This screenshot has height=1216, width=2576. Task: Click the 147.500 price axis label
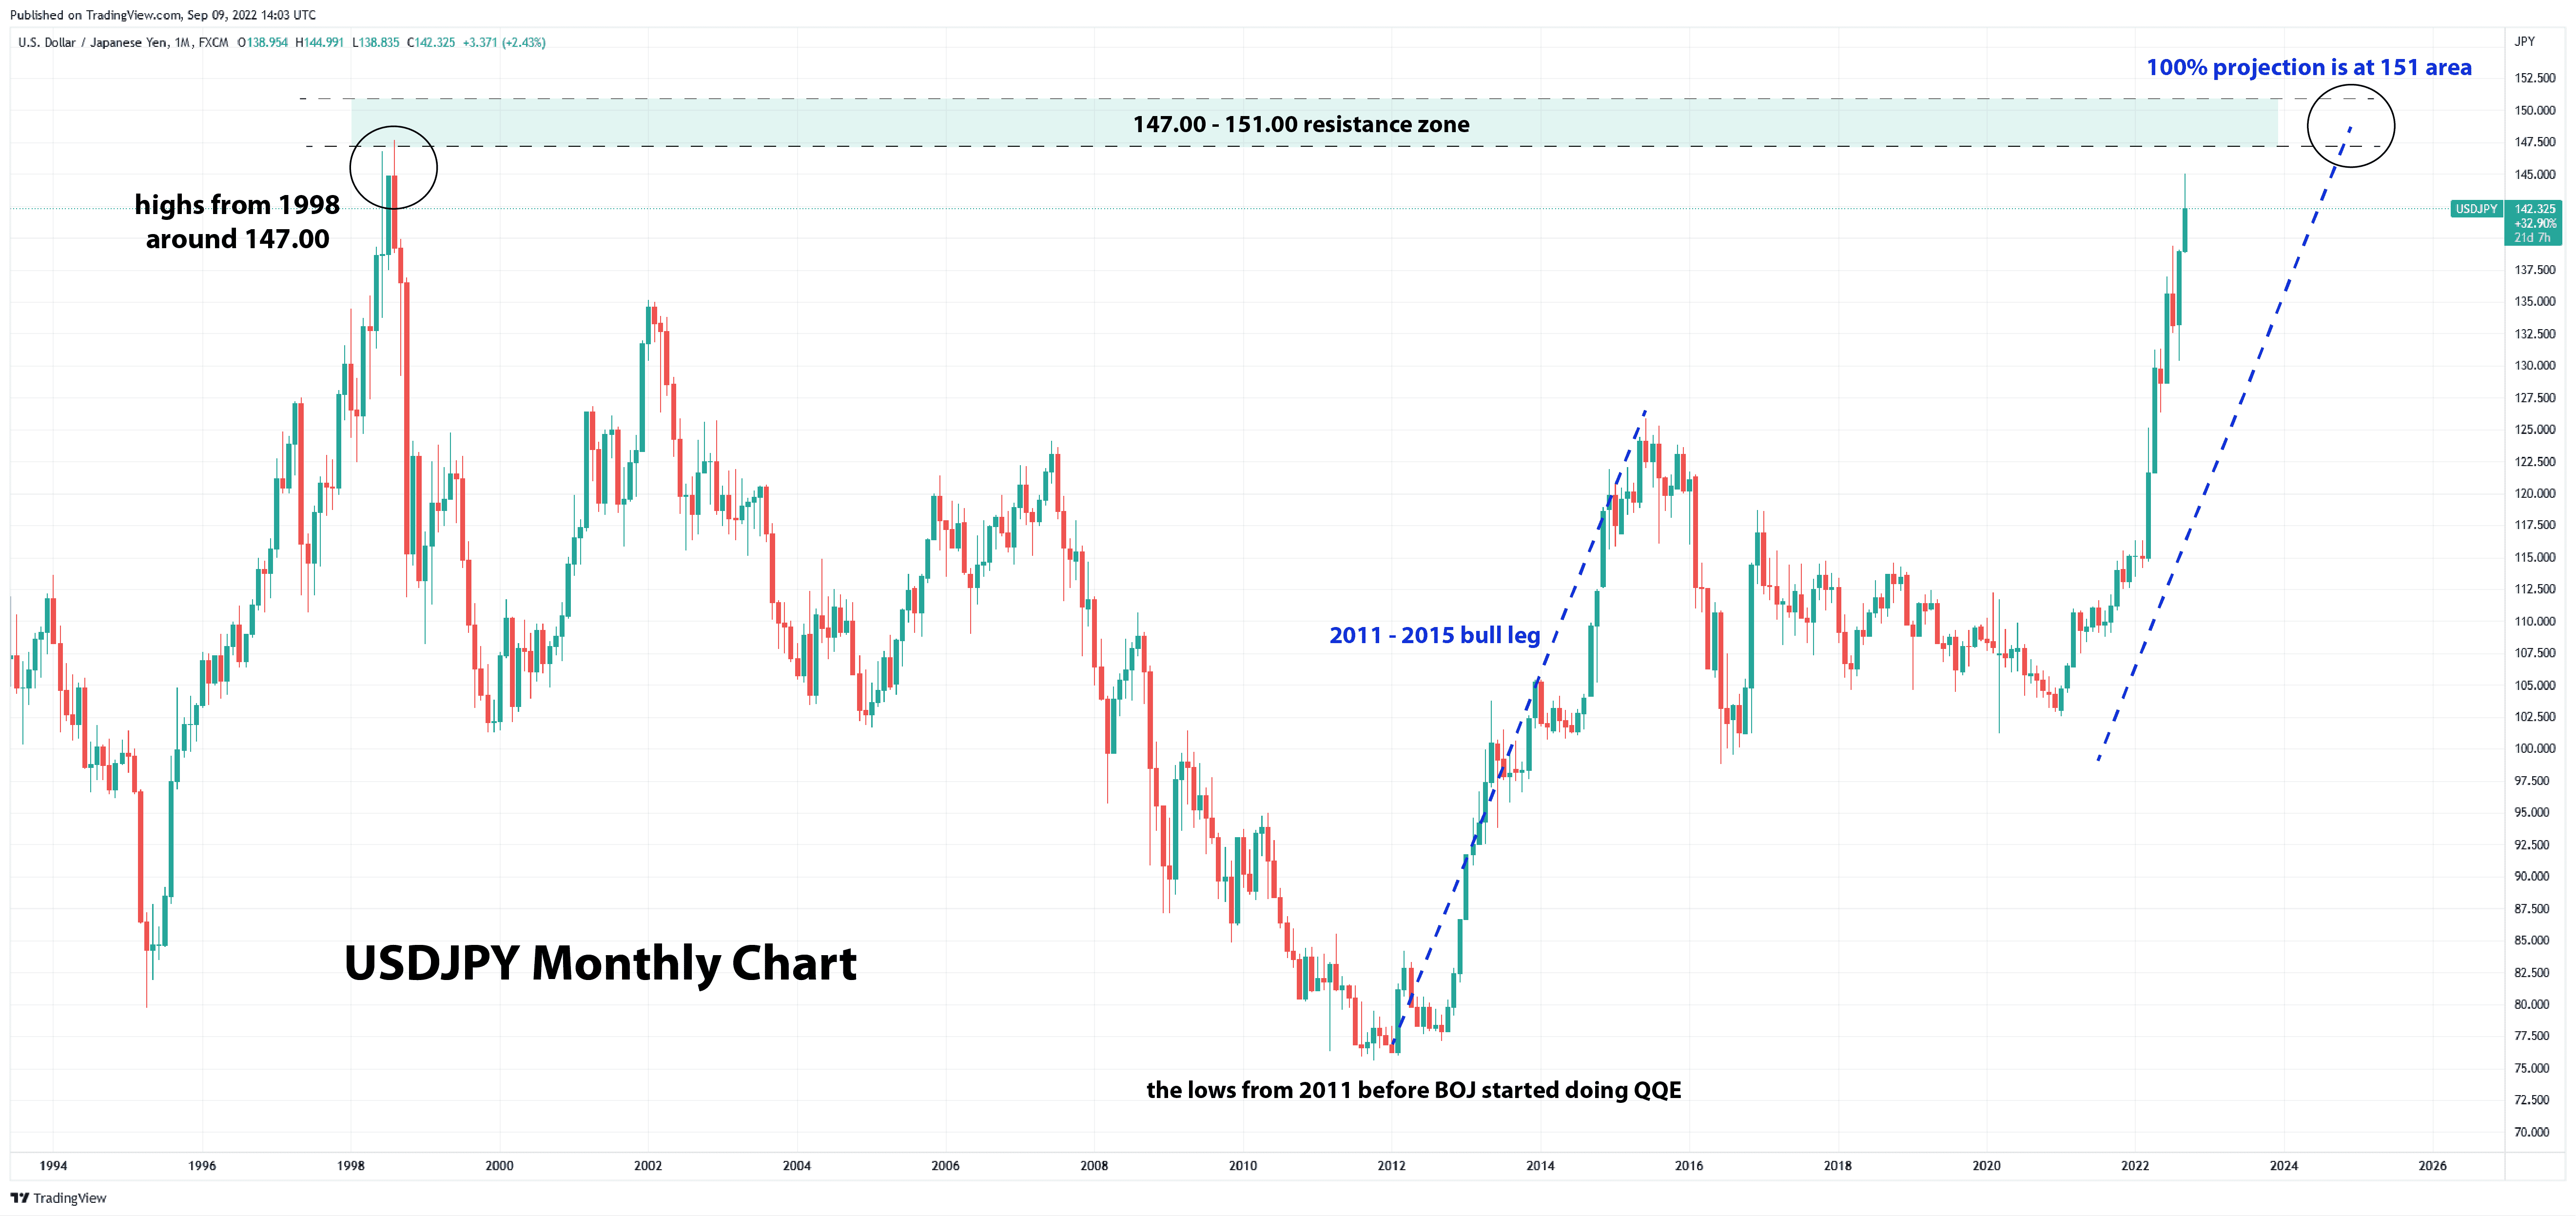pos(2535,142)
